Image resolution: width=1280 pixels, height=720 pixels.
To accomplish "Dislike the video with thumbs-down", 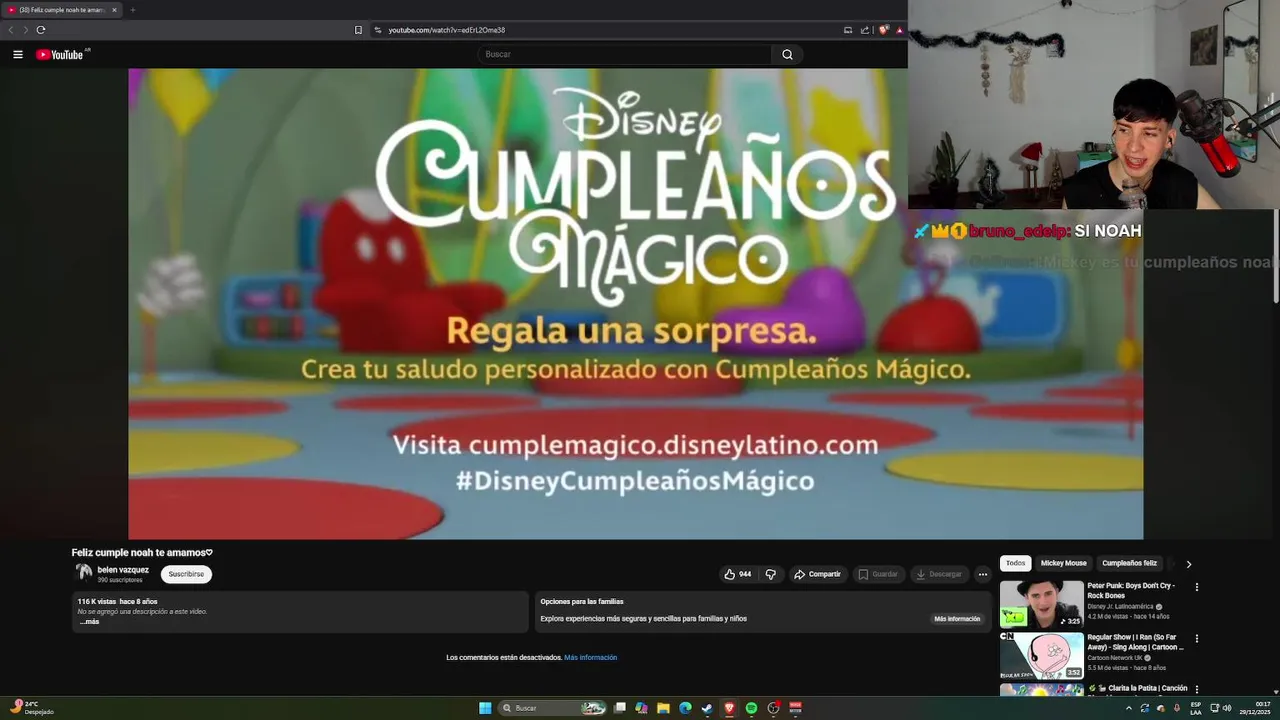I will (x=770, y=574).
